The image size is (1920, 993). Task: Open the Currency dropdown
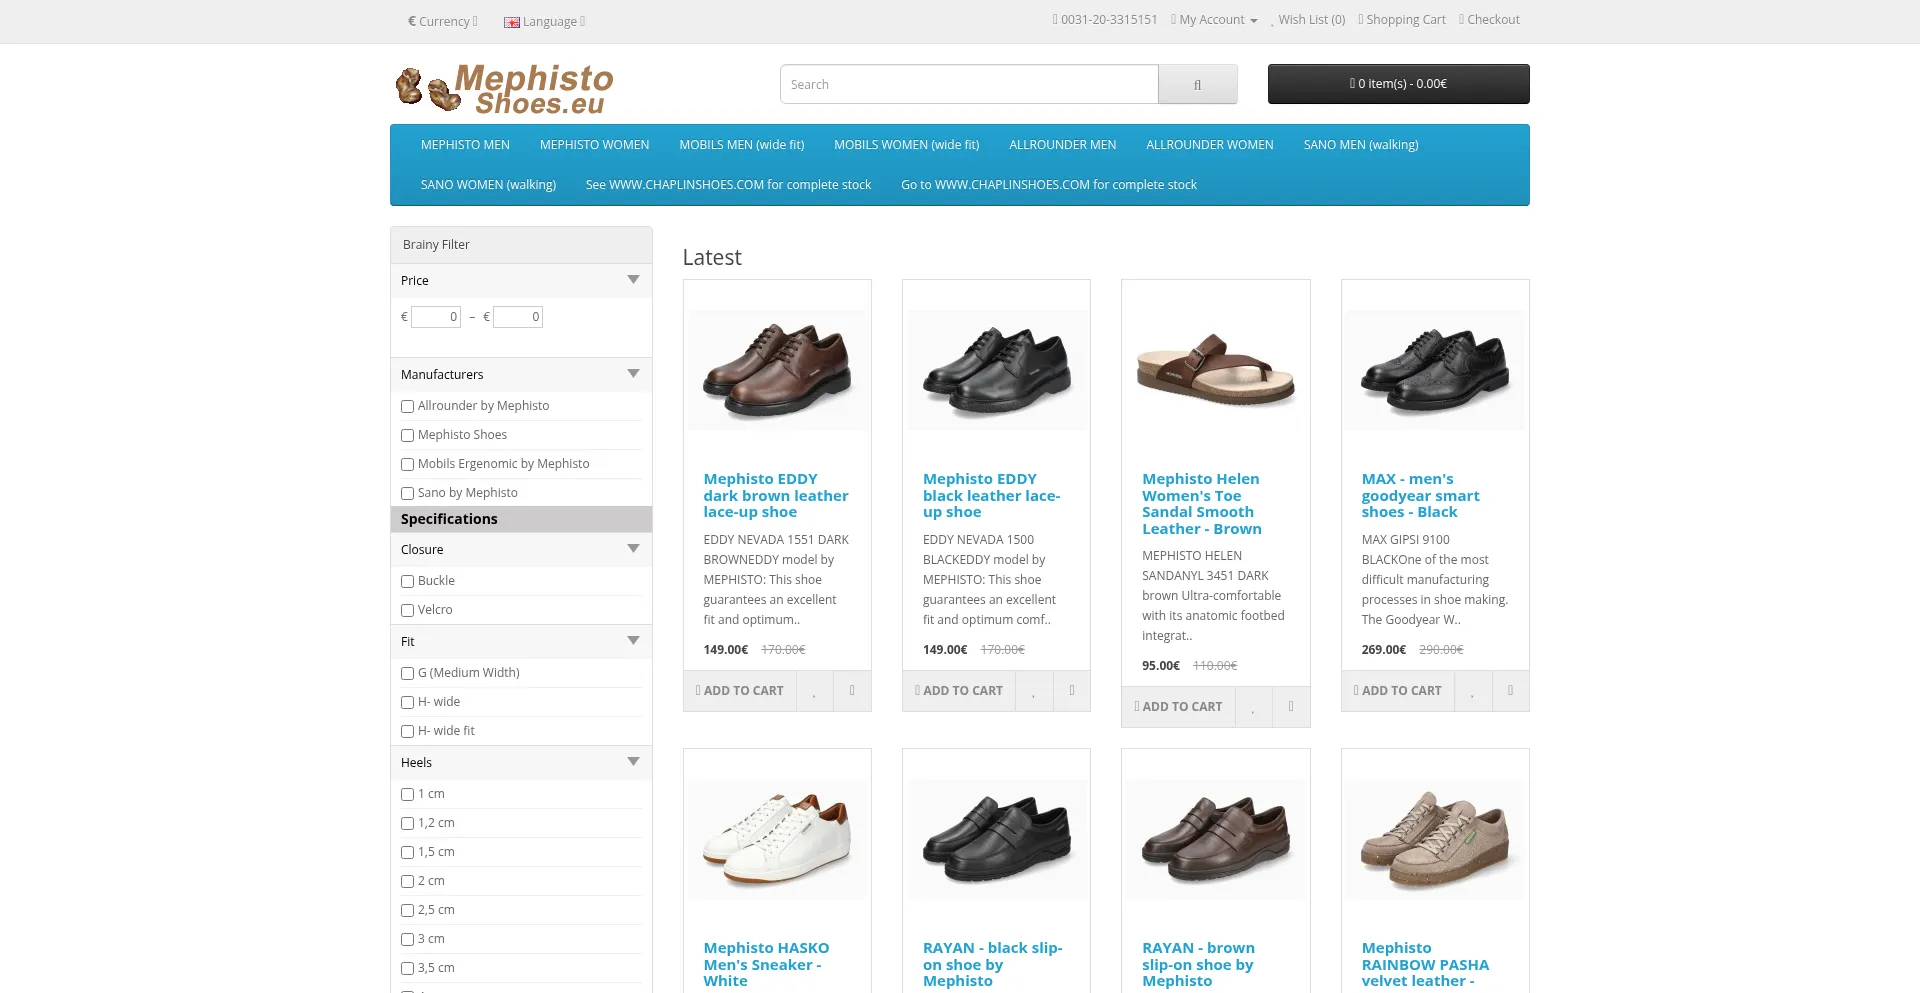pos(443,21)
